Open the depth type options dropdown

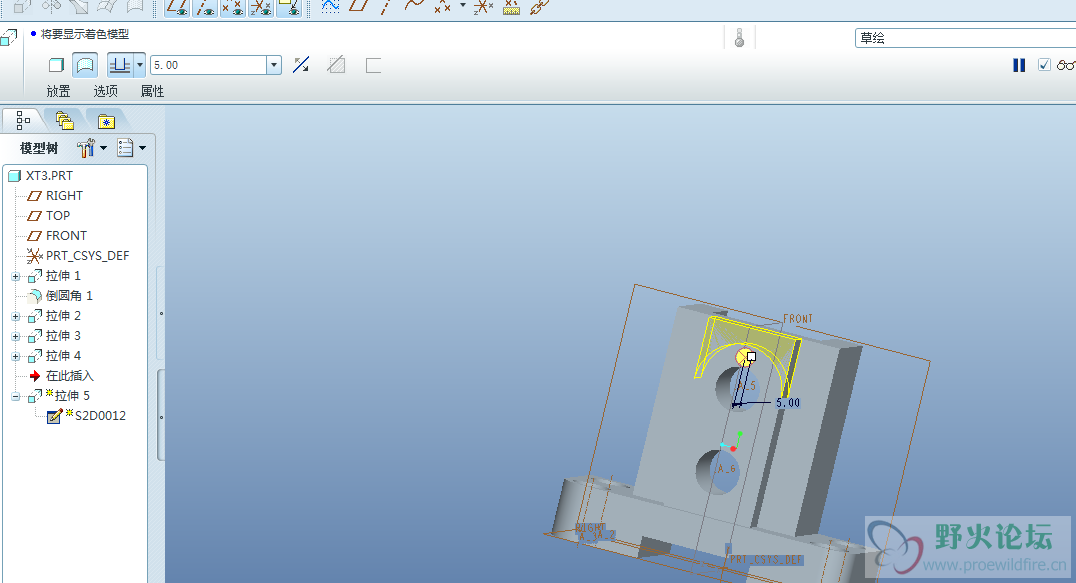click(139, 65)
